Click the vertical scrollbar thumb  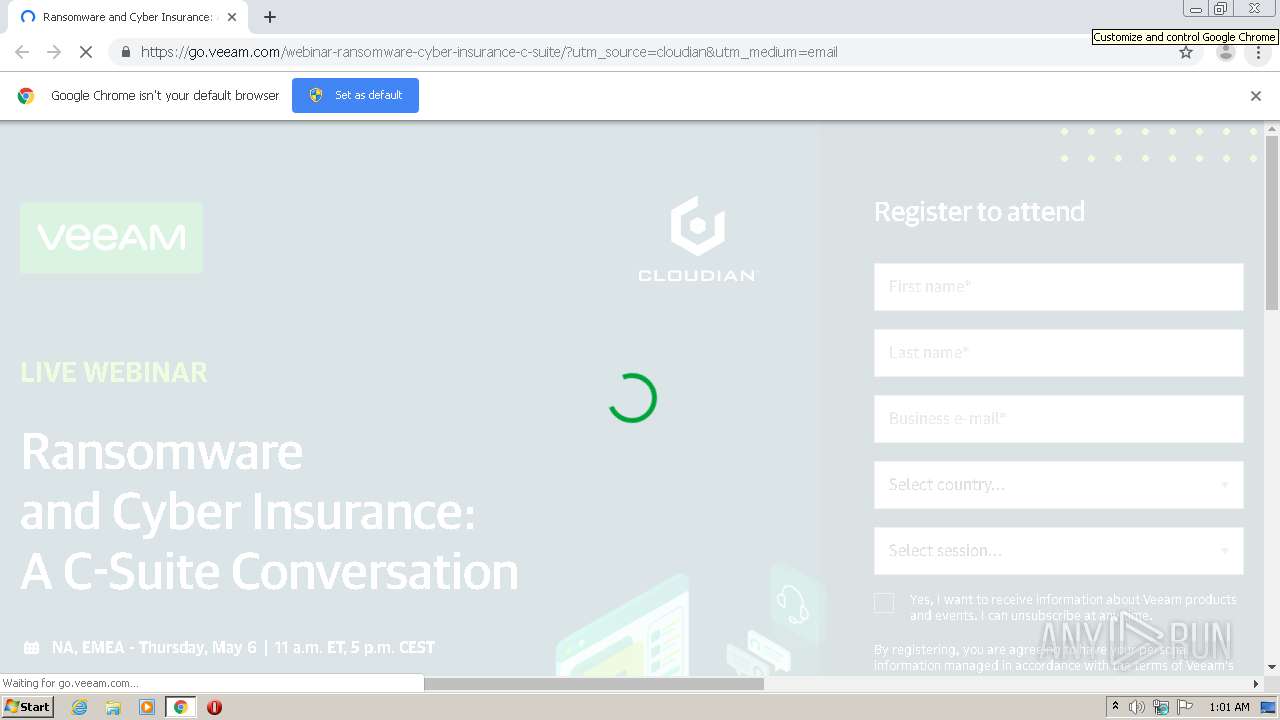point(1272,224)
